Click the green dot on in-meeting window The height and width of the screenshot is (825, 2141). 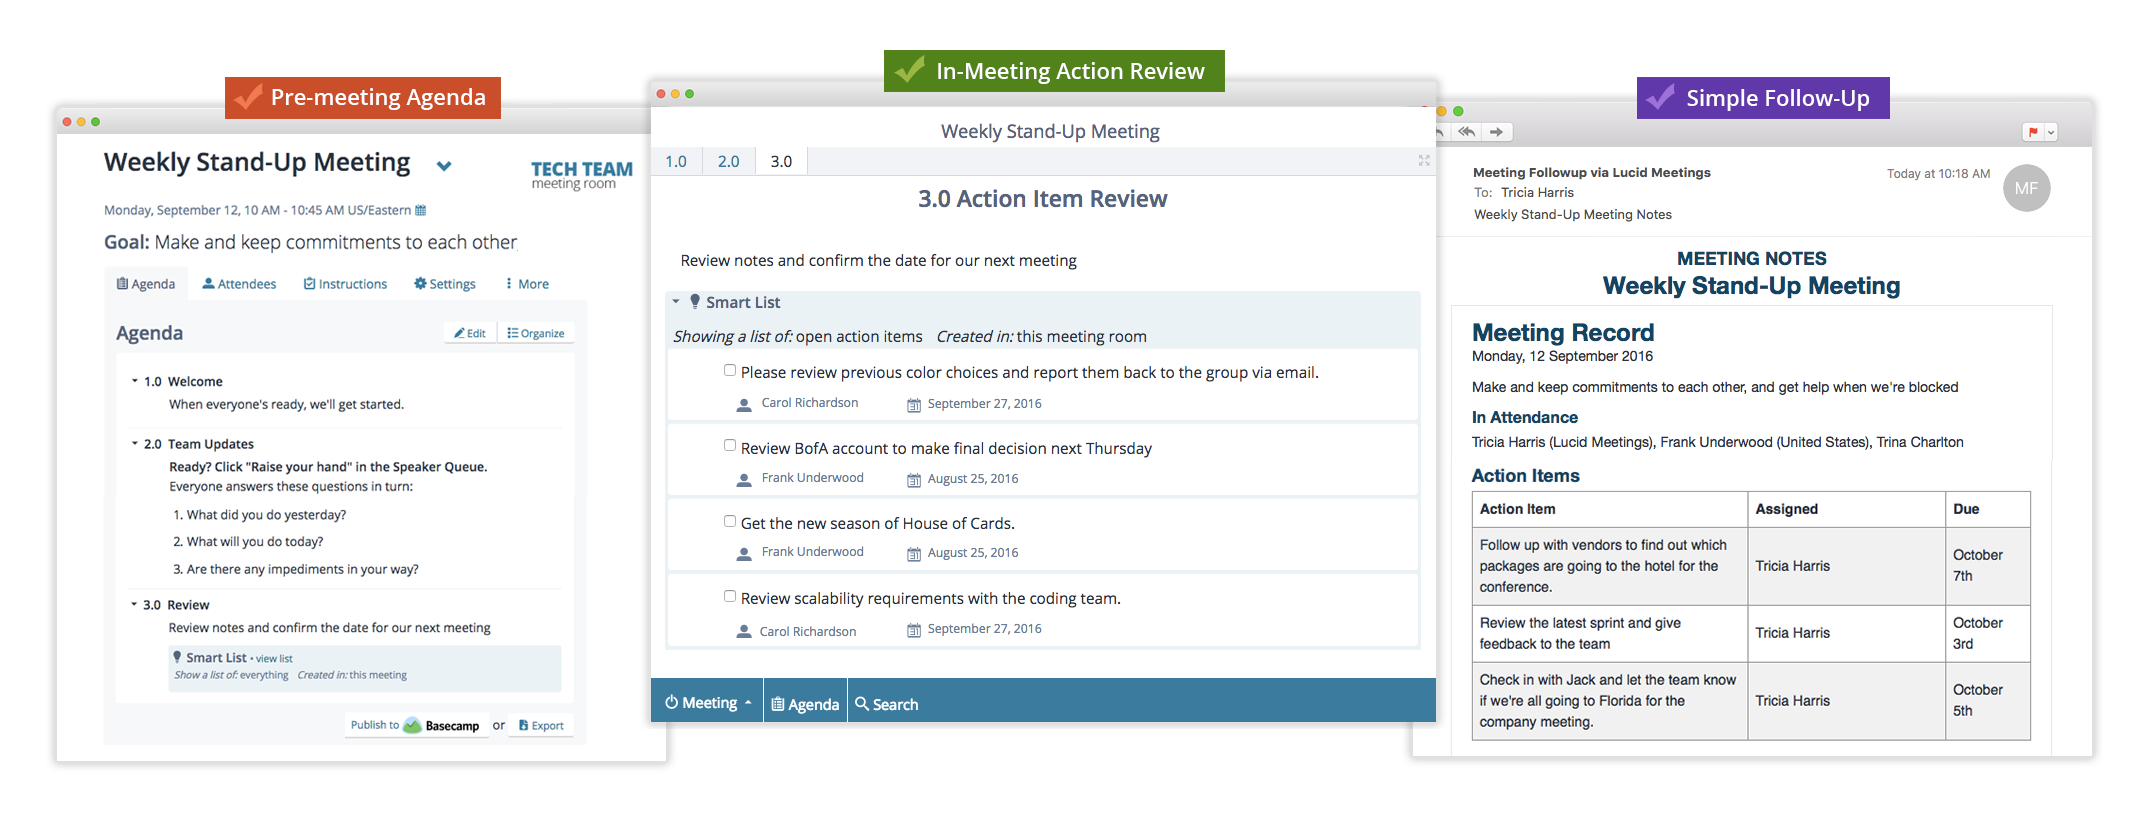[x=689, y=94]
